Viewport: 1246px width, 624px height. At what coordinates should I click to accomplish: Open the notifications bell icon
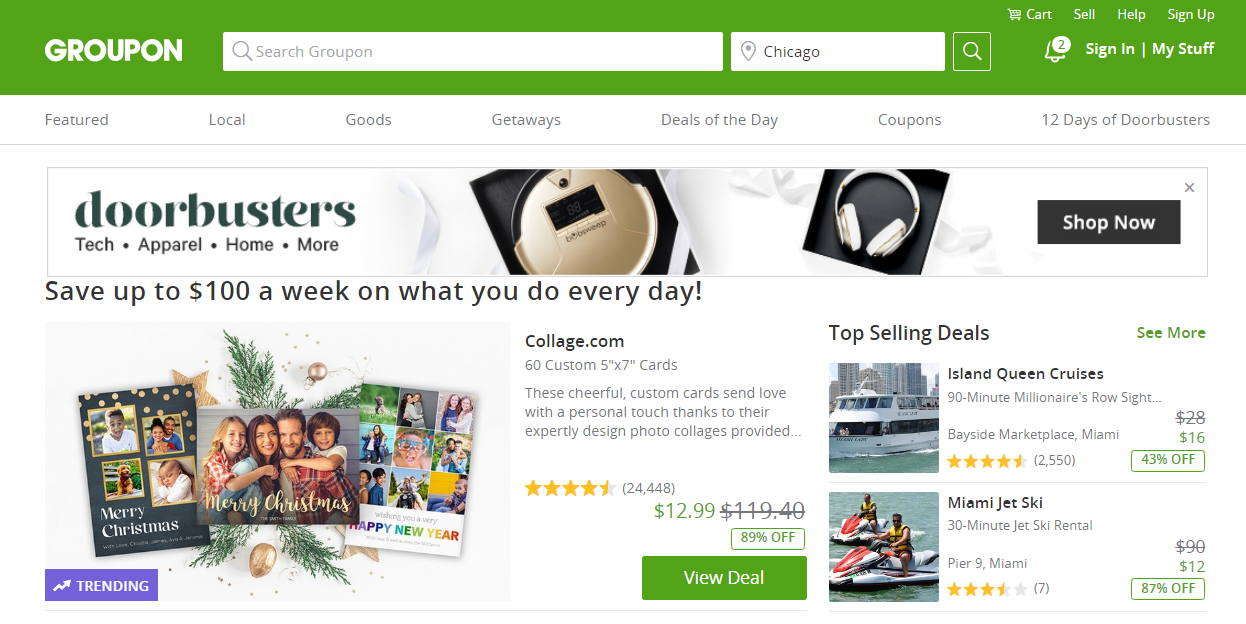pyautogui.click(x=1055, y=50)
